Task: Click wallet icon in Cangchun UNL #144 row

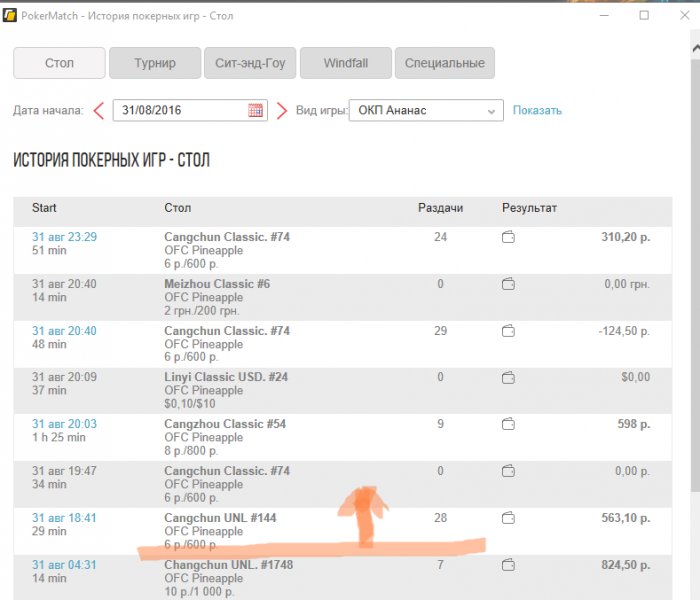Action: click(x=508, y=518)
